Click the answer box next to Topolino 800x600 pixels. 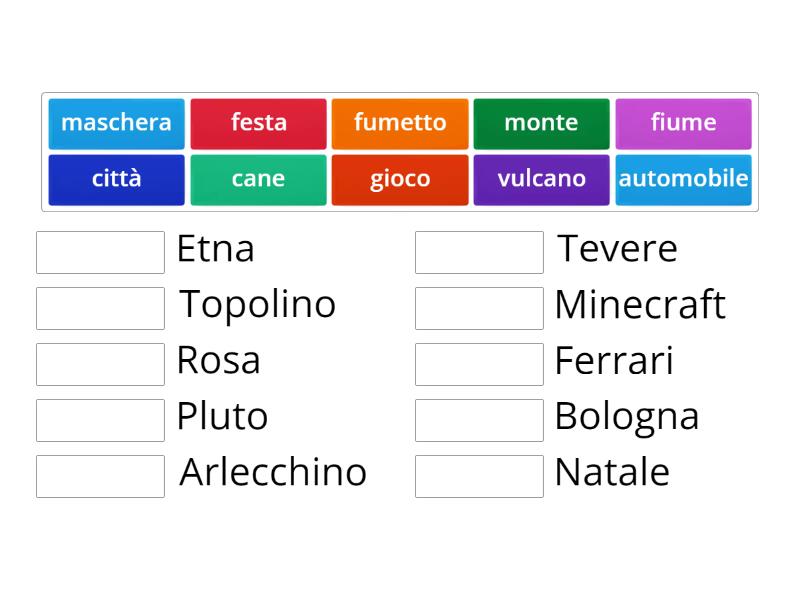coord(99,308)
